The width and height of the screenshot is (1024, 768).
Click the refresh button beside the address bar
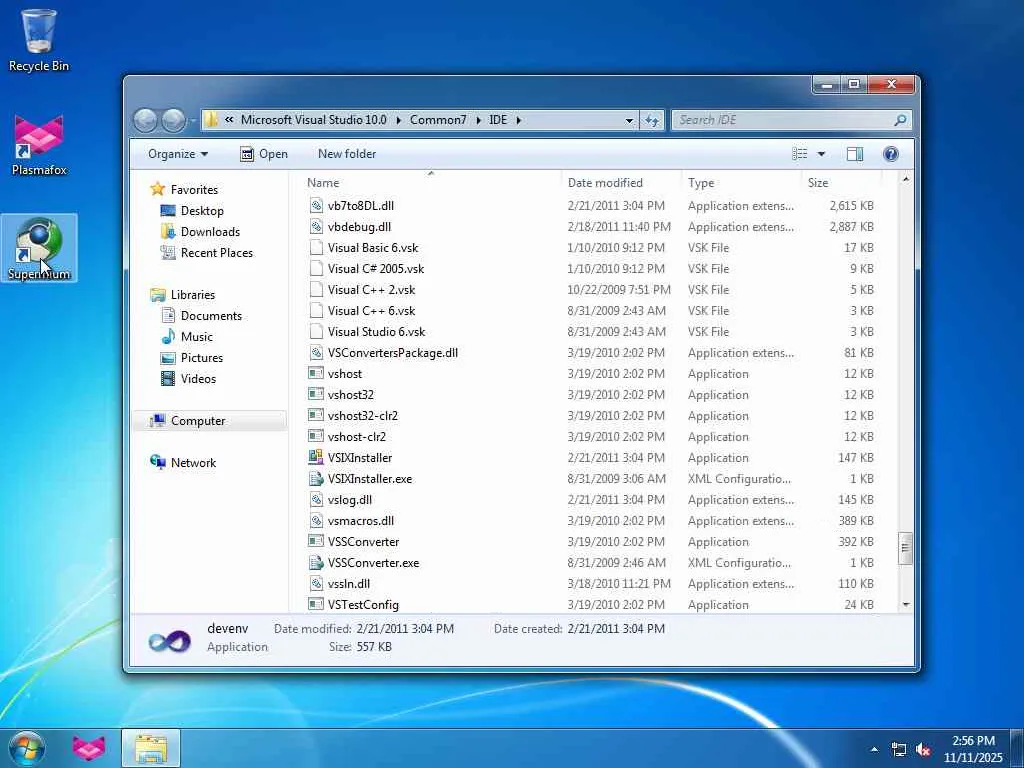pos(652,120)
